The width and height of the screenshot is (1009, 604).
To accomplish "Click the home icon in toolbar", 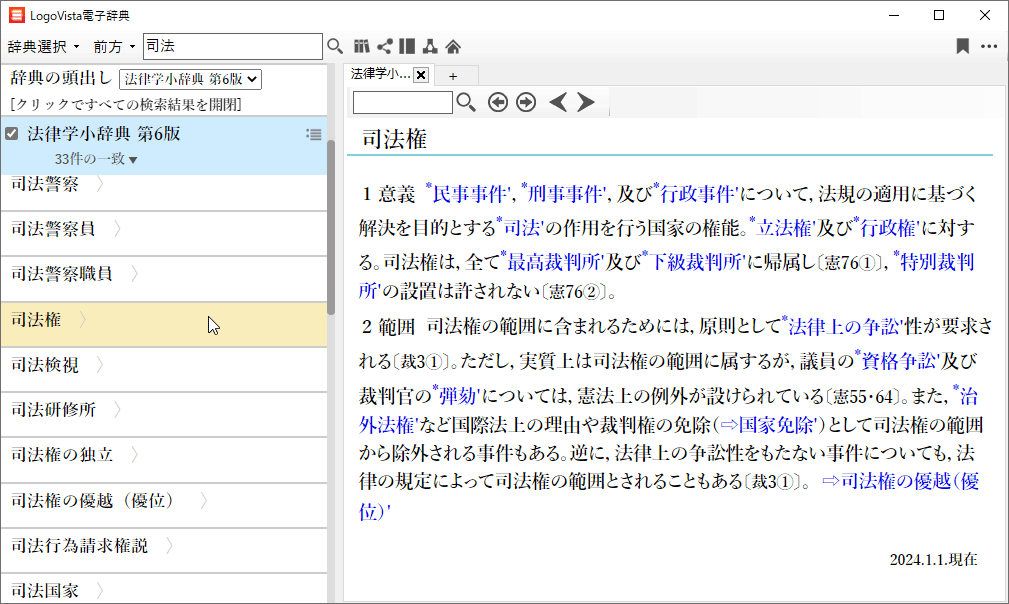I will click(453, 46).
